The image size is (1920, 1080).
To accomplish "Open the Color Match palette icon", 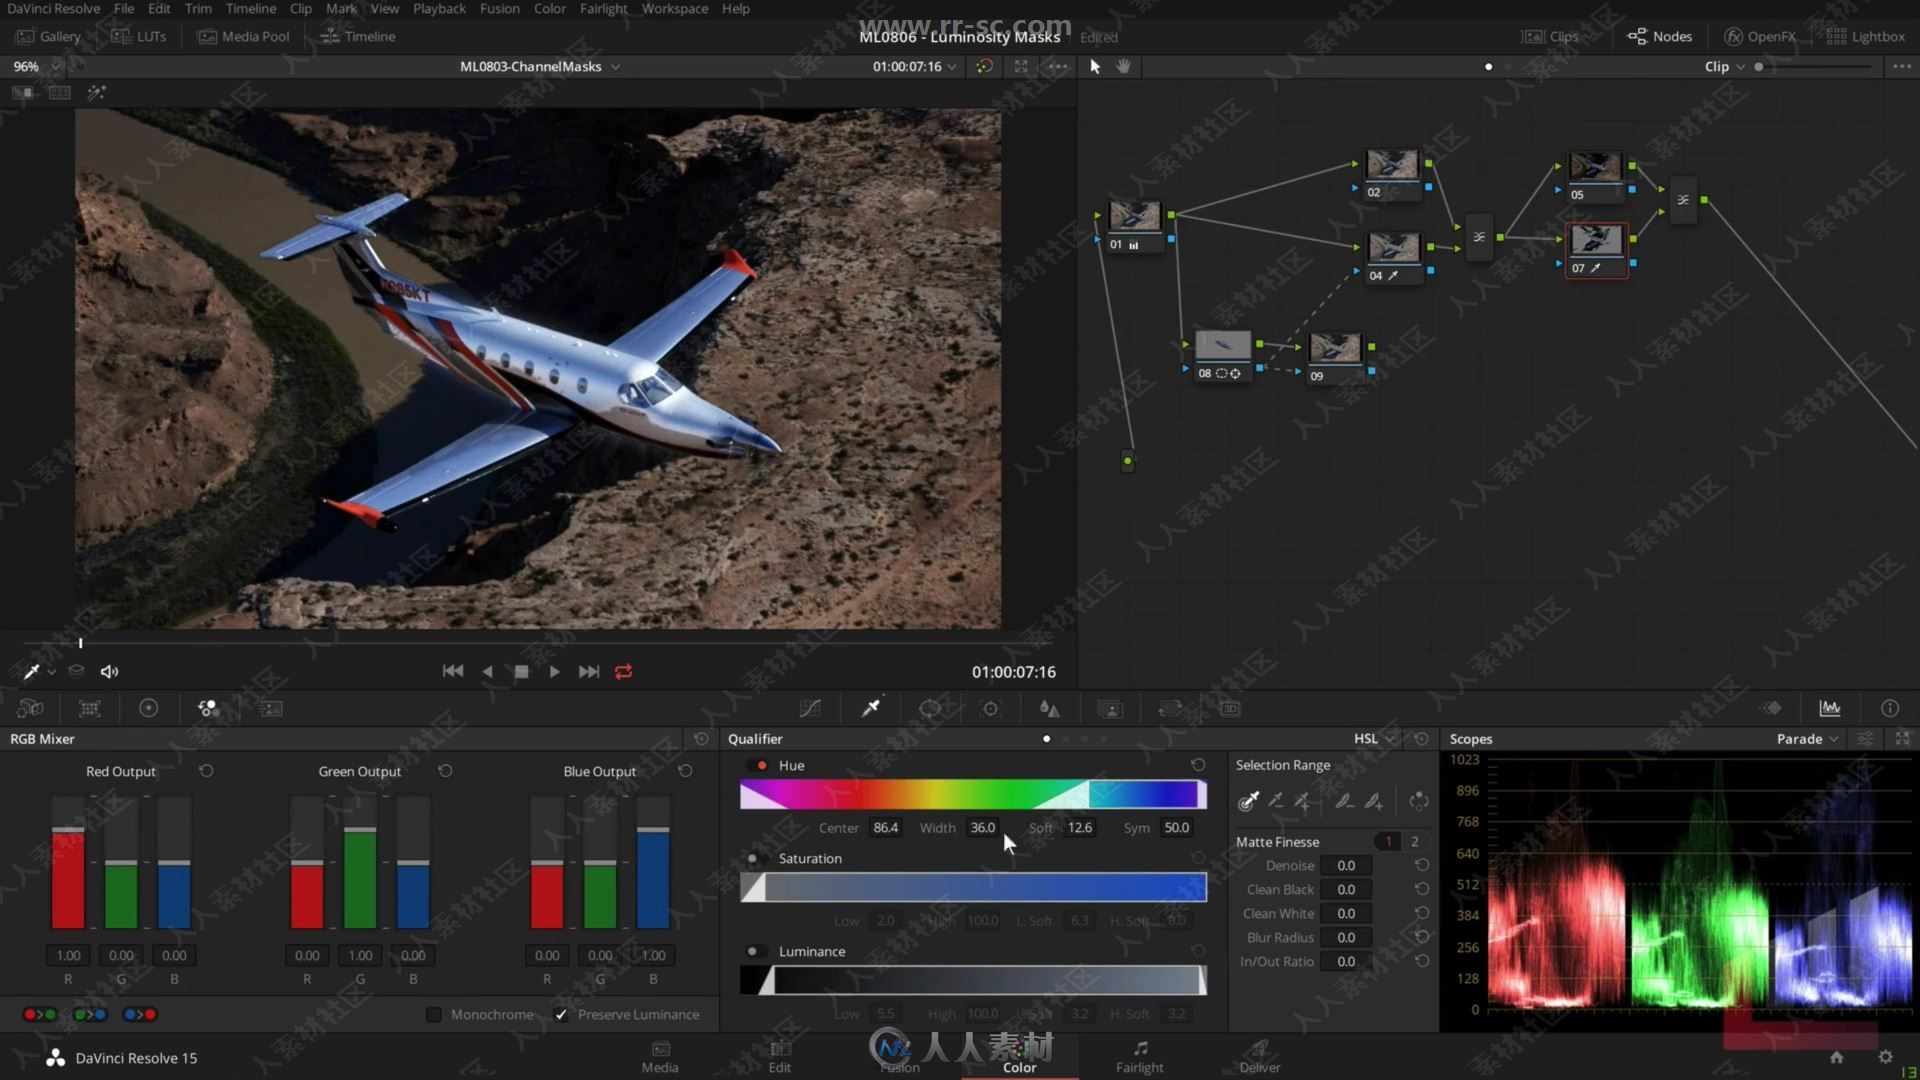I will (x=90, y=708).
